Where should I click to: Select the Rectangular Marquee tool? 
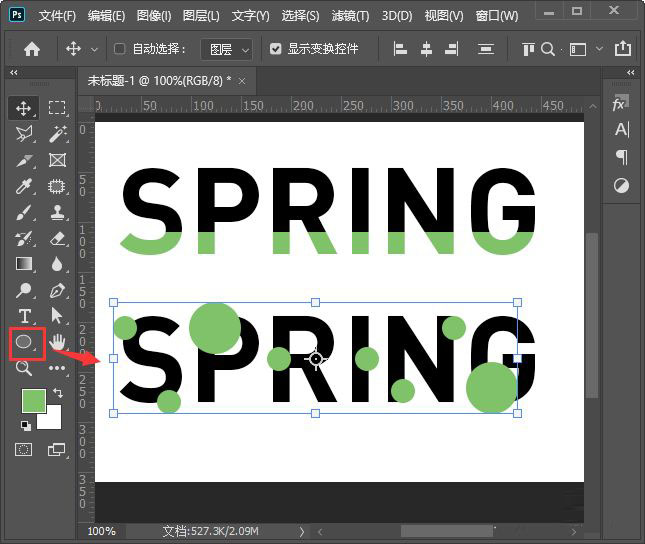(x=57, y=107)
